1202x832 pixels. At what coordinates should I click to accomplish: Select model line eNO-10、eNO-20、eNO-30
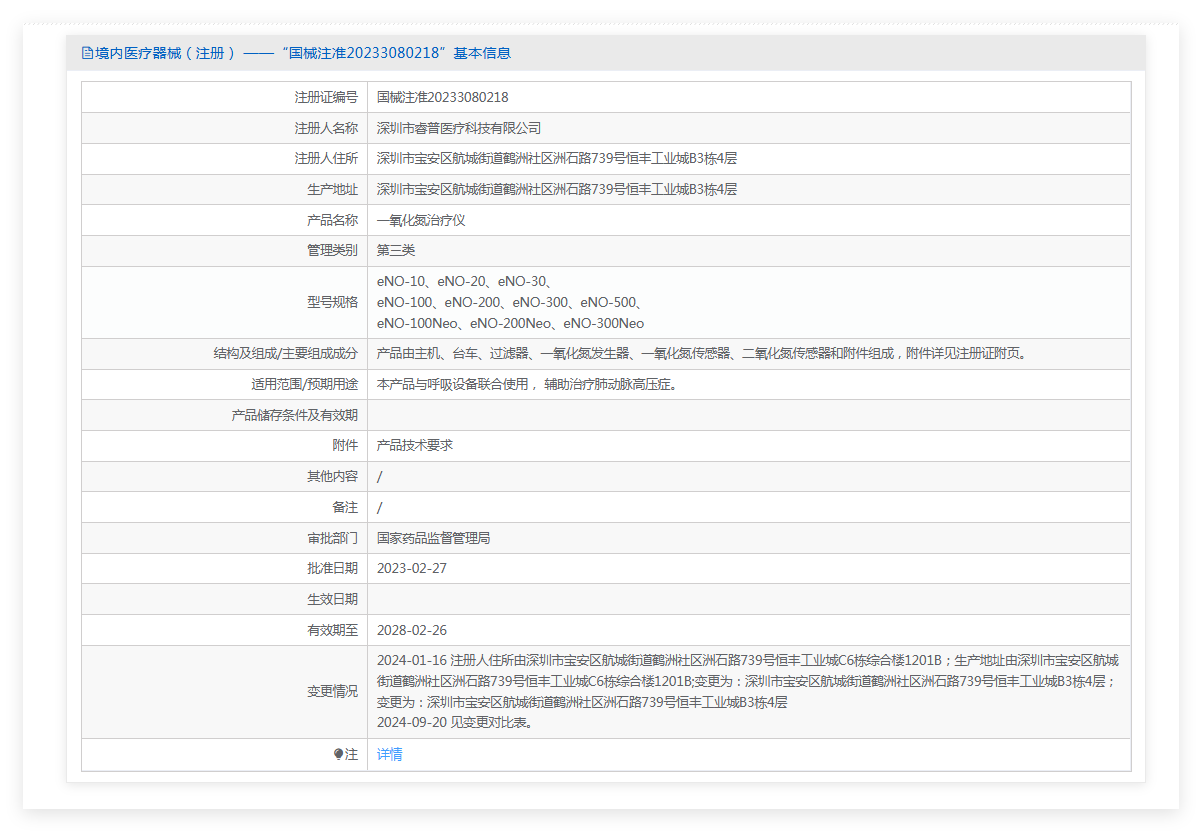tap(465, 281)
